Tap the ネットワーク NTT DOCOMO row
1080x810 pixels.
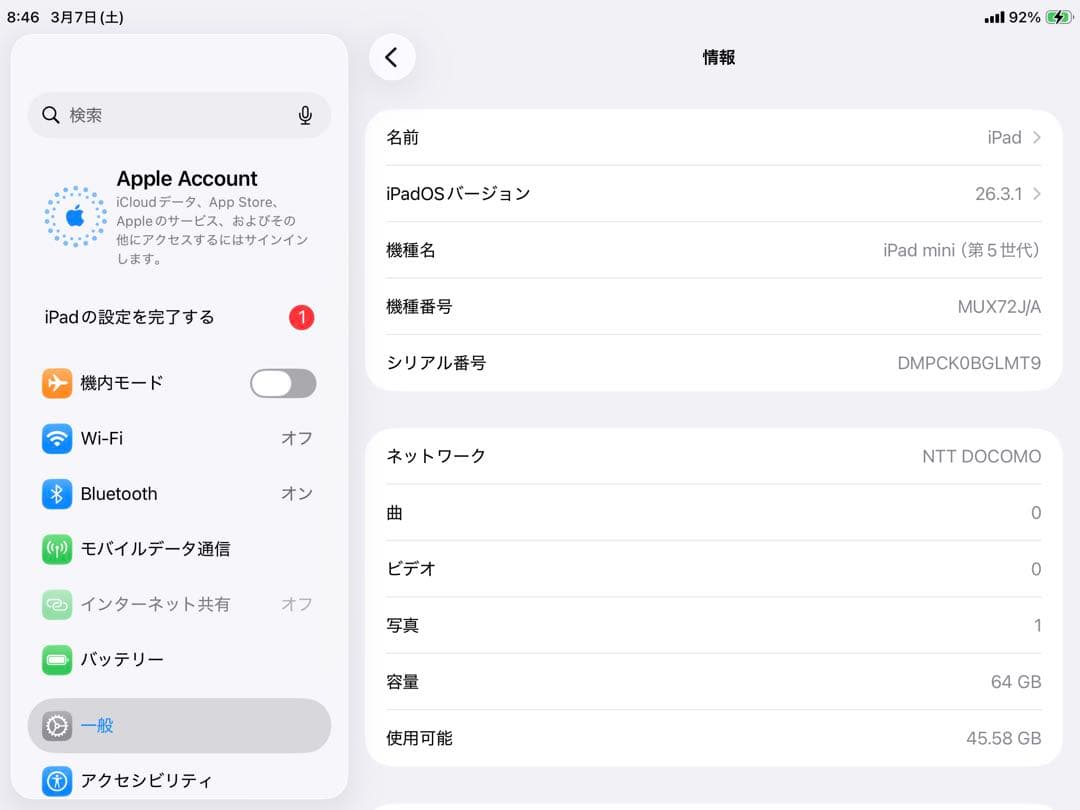[x=714, y=456]
